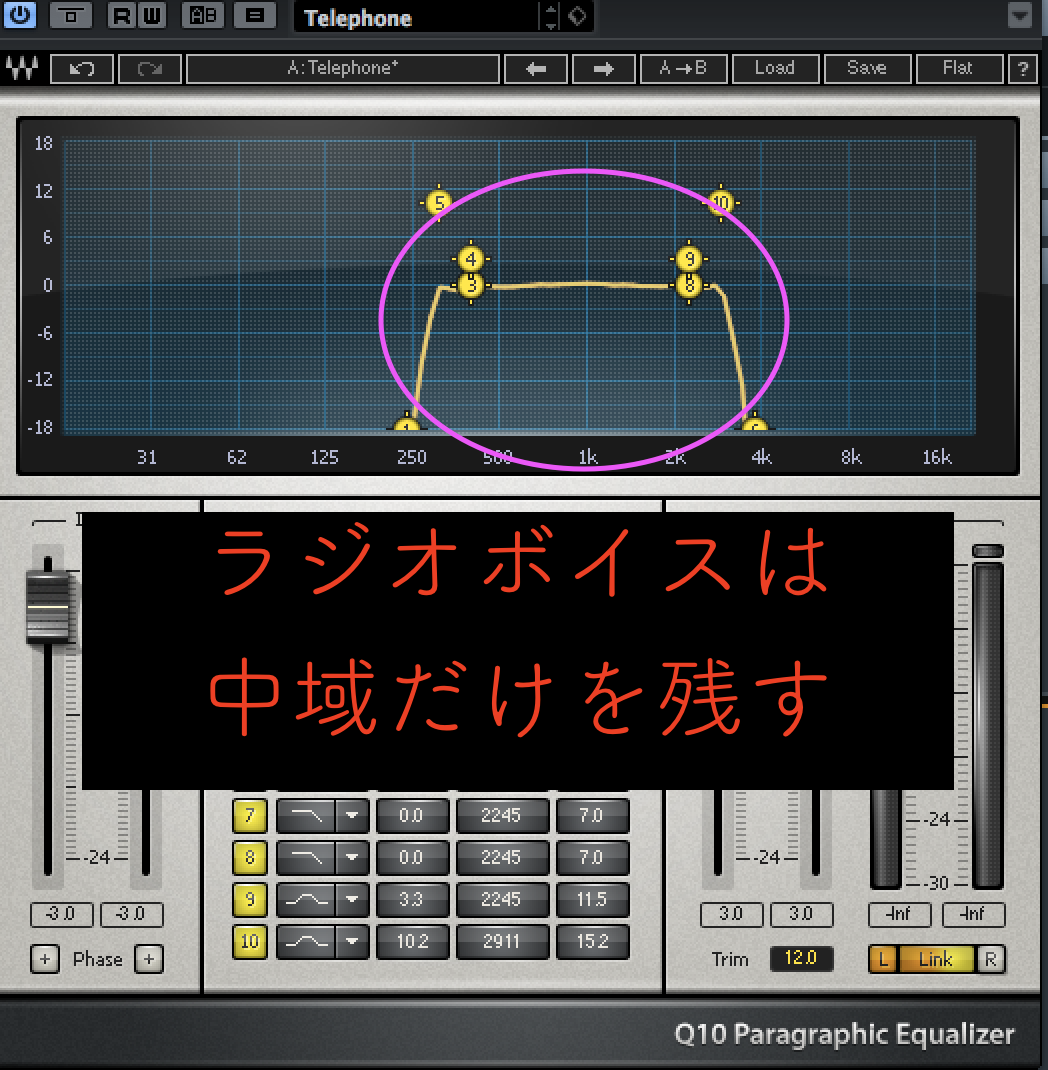Toggle band 10 on/off button
This screenshot has width=1048, height=1070.
pyautogui.click(x=250, y=942)
